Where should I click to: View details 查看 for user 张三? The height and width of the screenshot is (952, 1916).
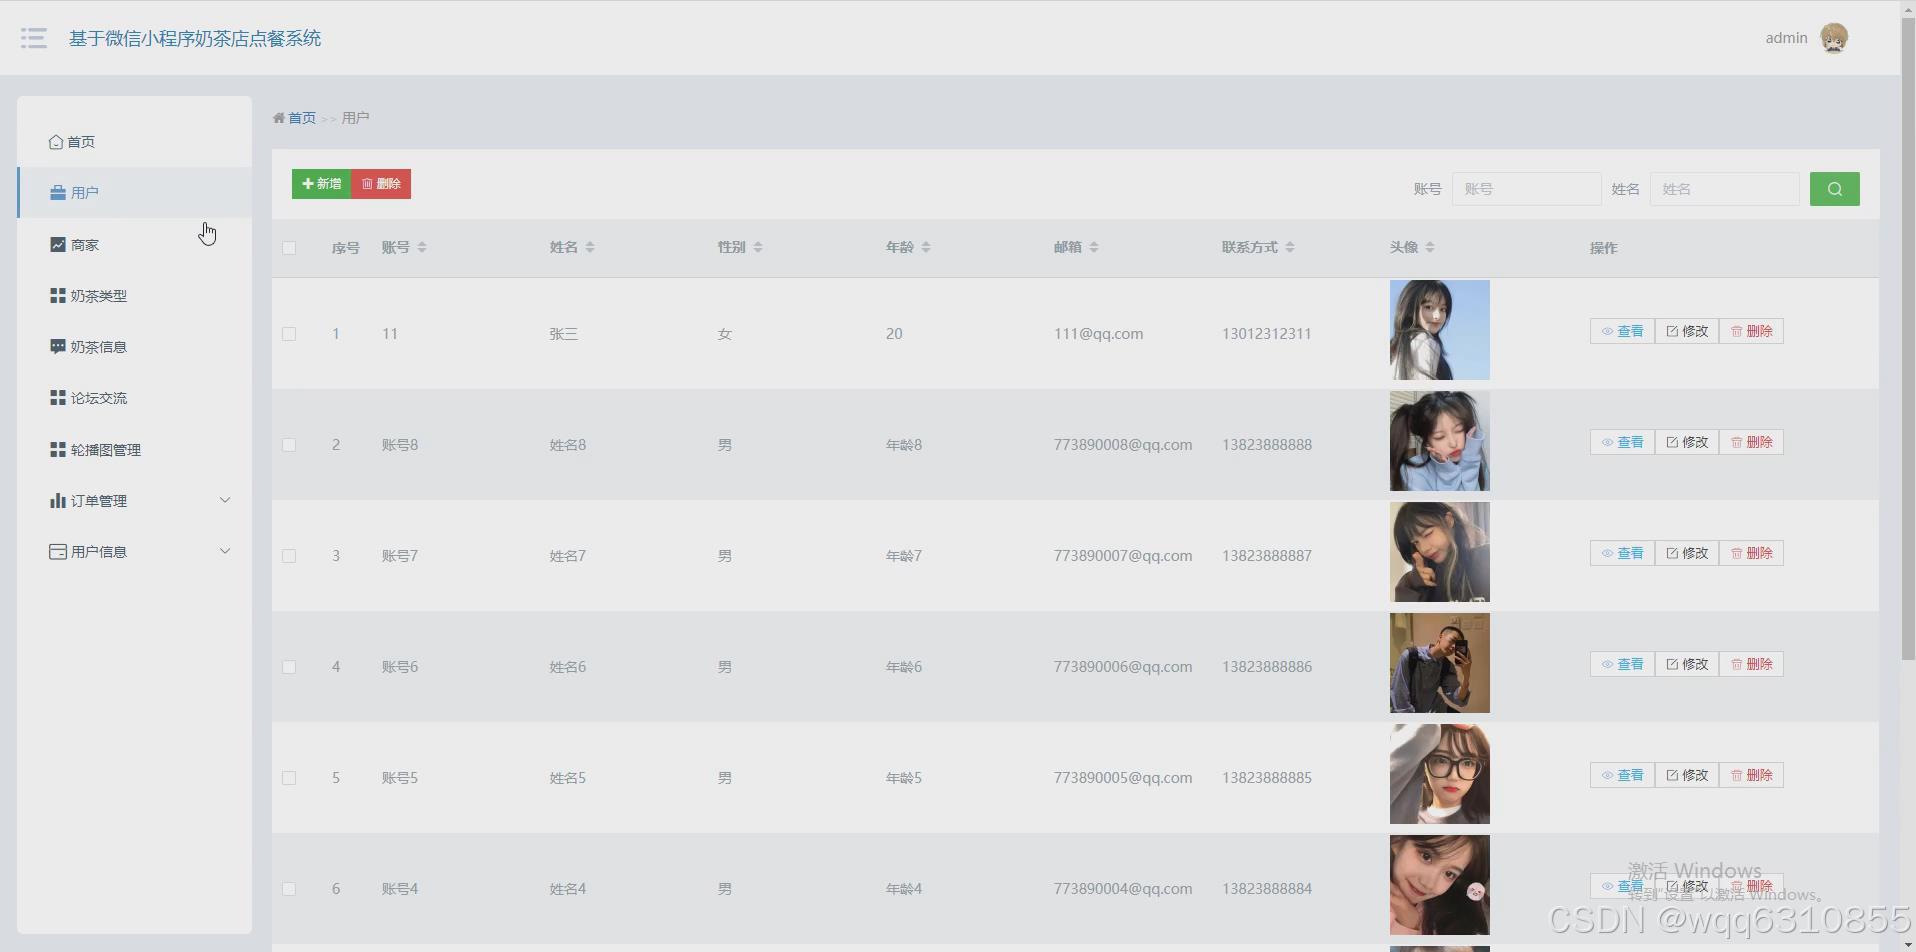click(x=1622, y=331)
